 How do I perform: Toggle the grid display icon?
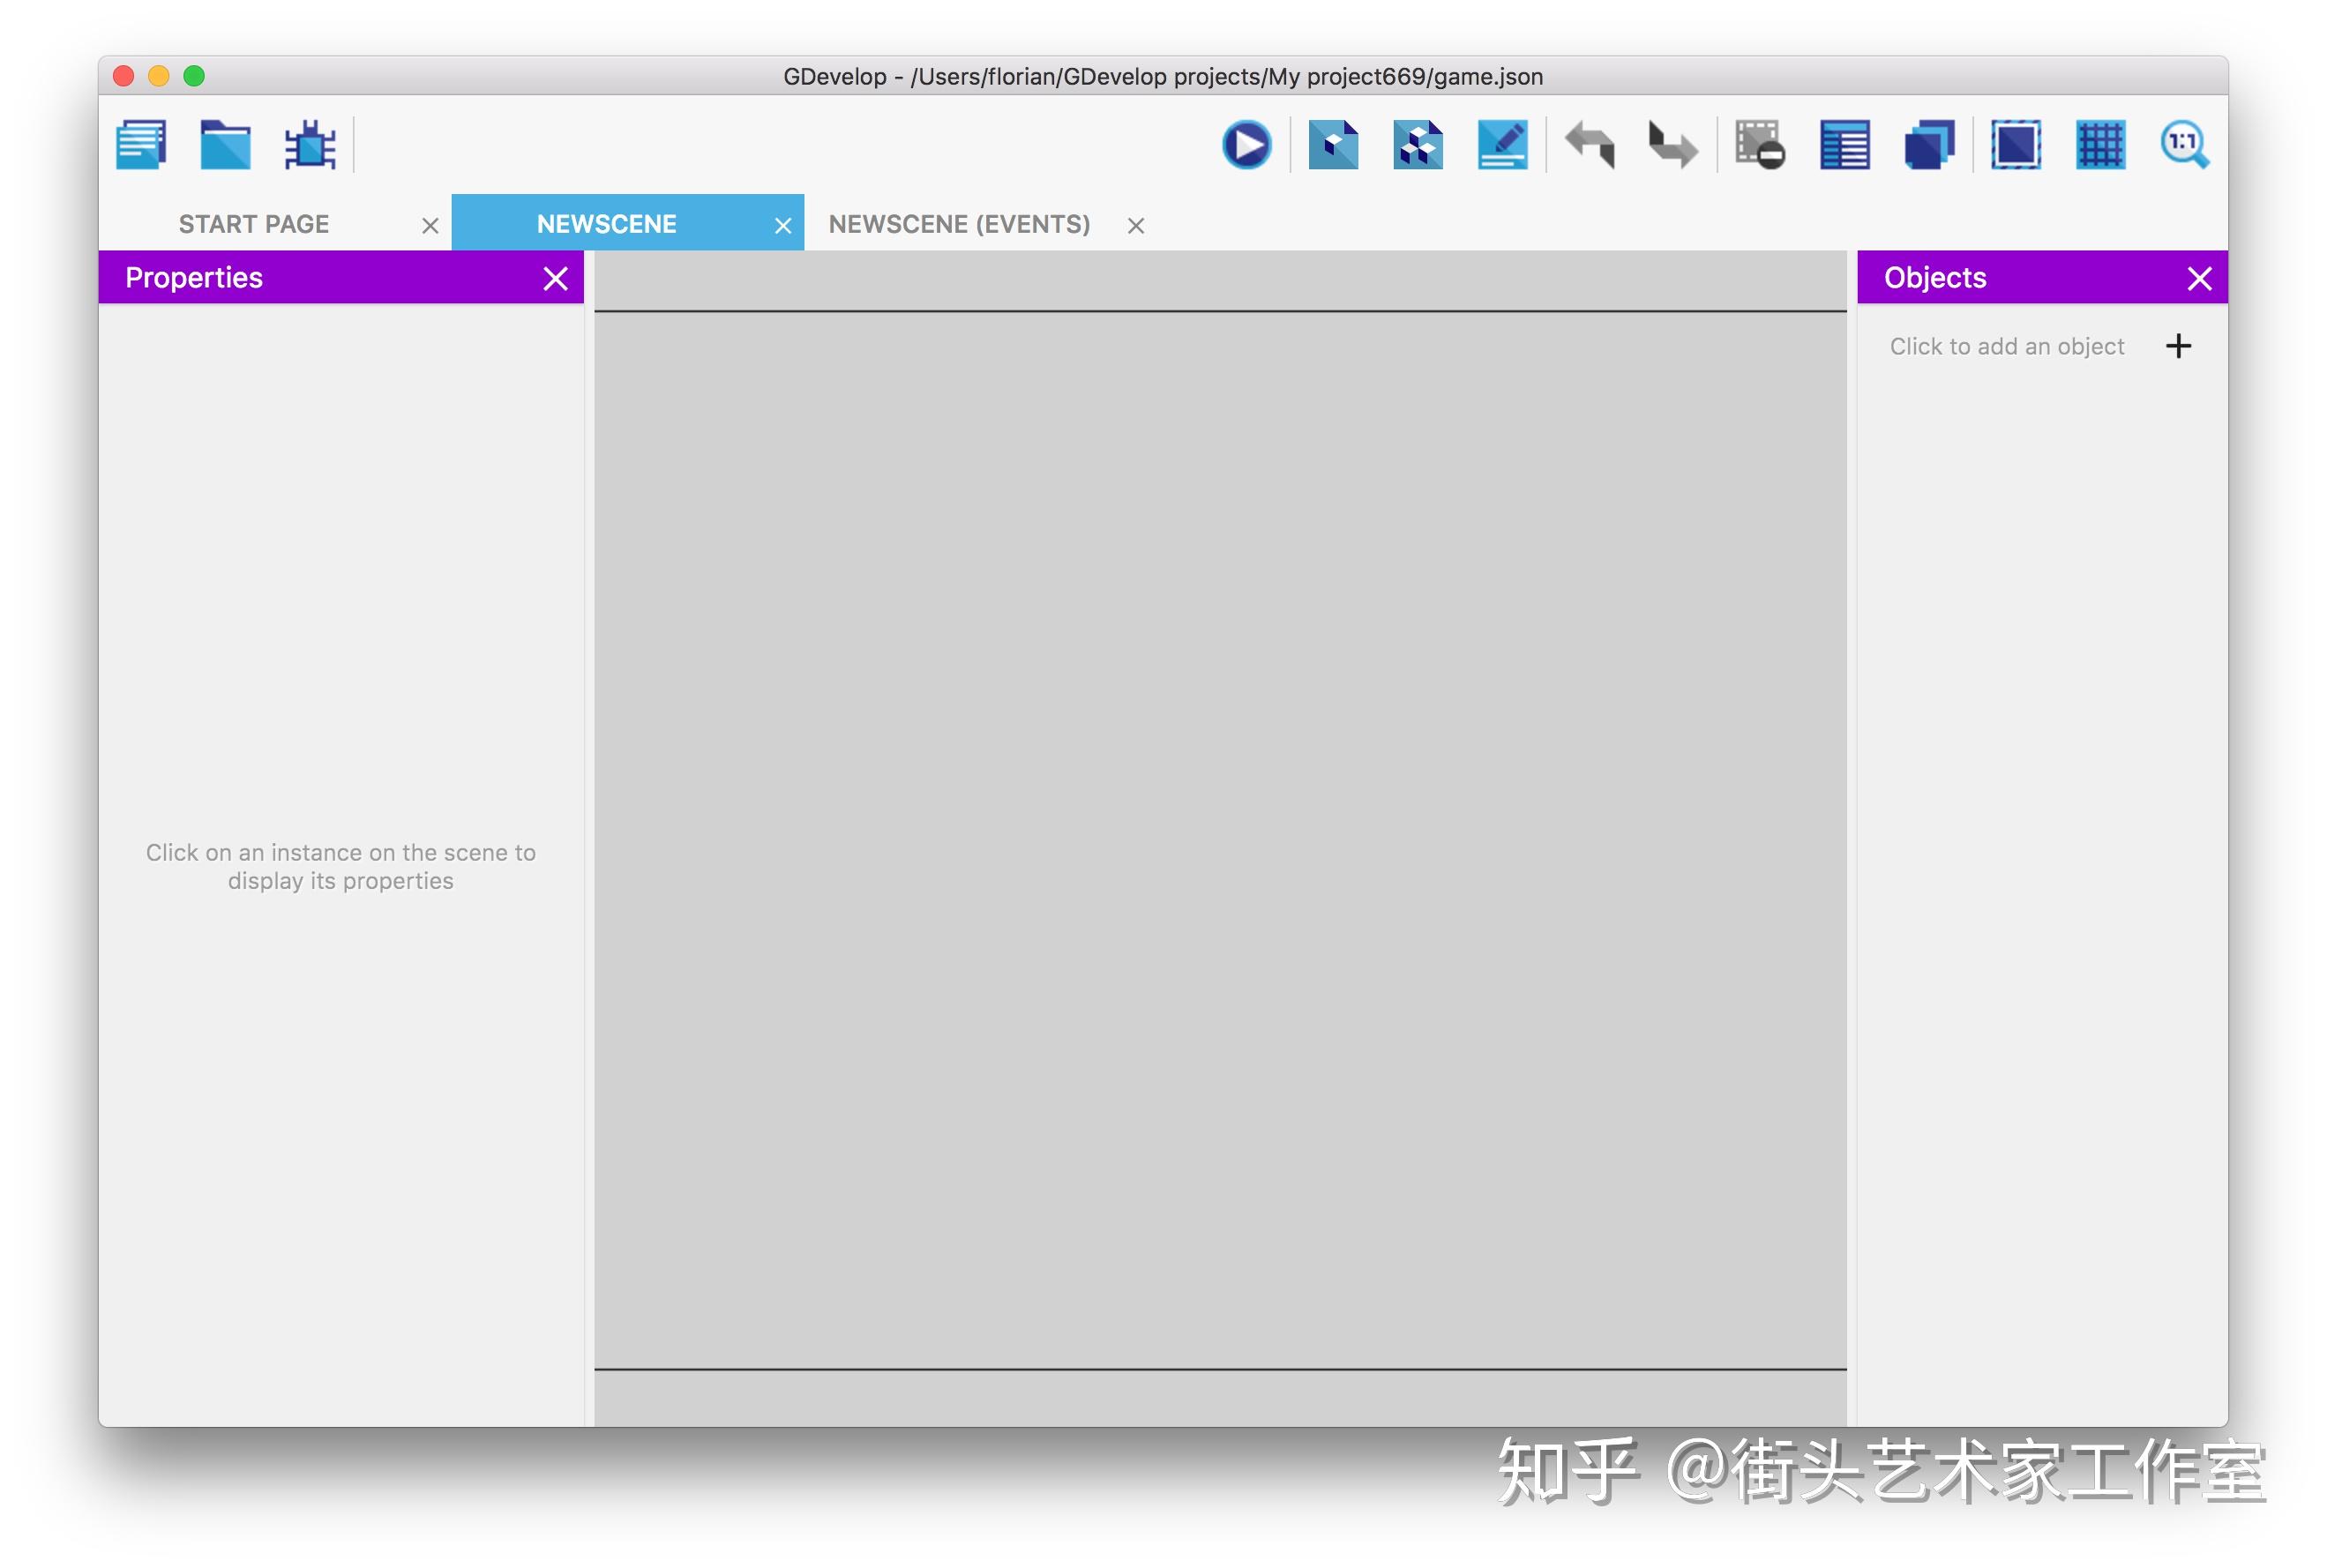point(2100,145)
